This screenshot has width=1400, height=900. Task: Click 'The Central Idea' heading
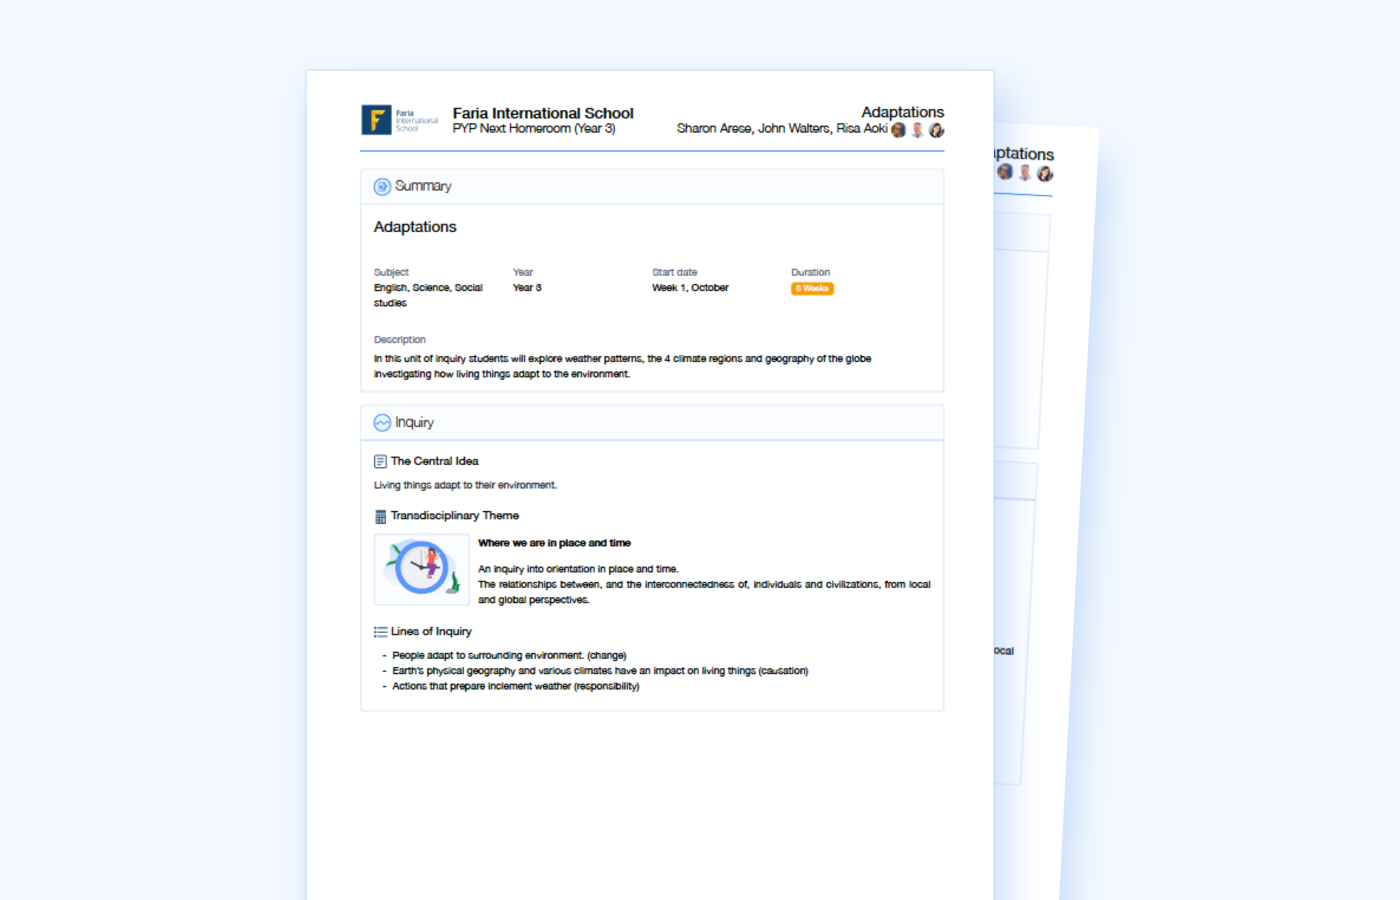[435, 461]
